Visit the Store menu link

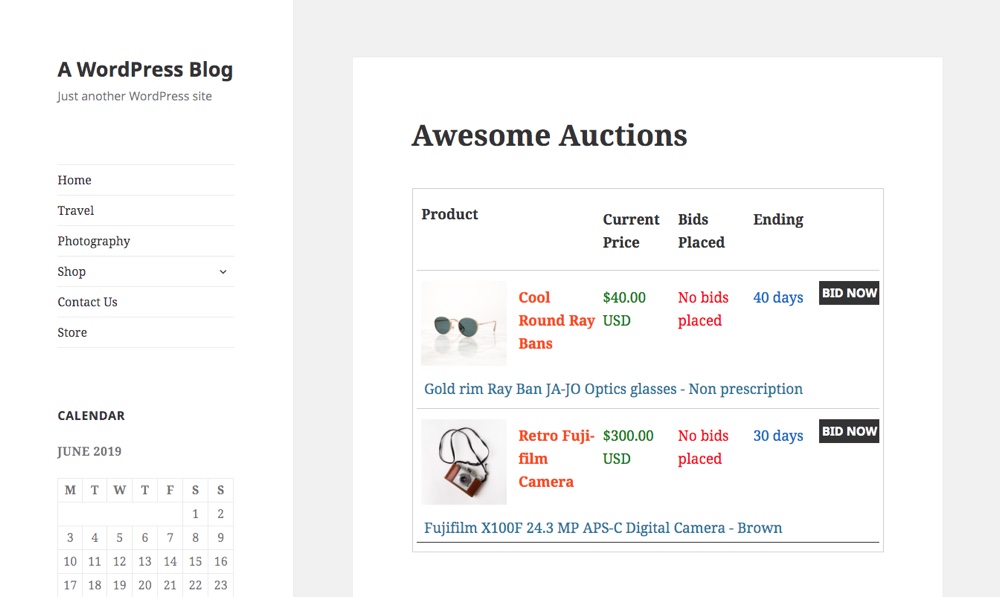(x=72, y=332)
